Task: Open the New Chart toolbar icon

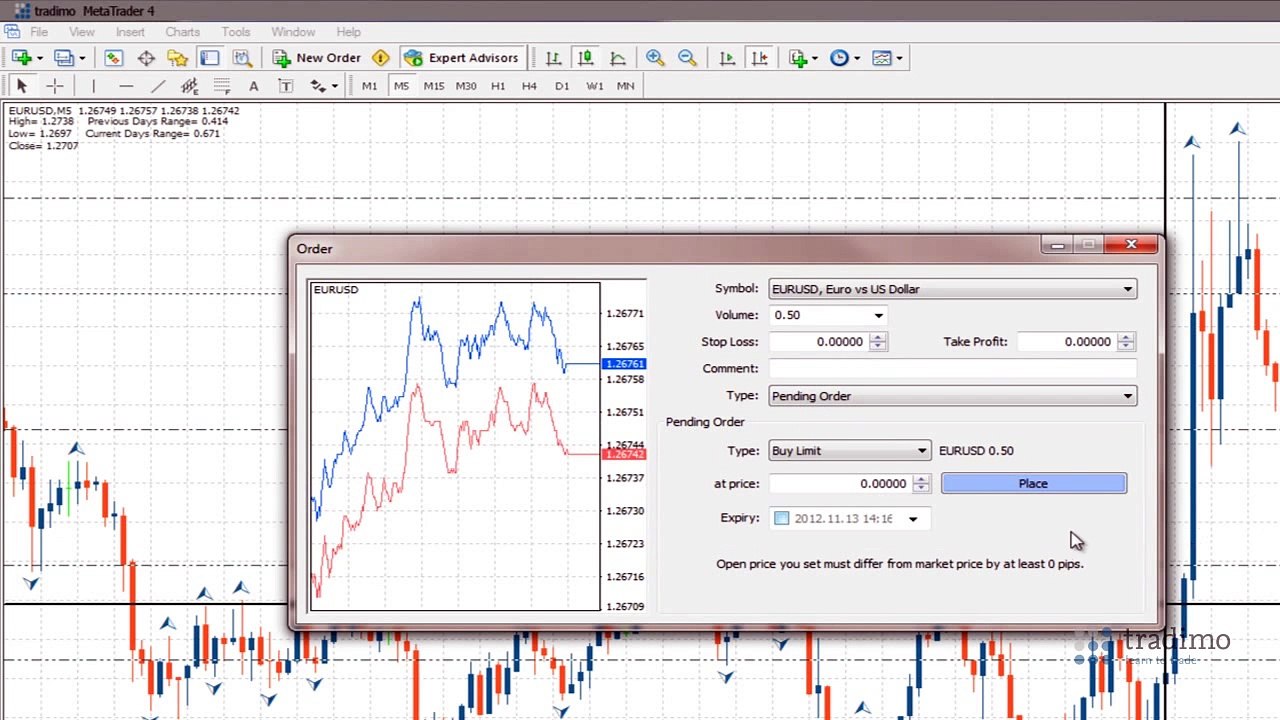Action: tap(23, 58)
